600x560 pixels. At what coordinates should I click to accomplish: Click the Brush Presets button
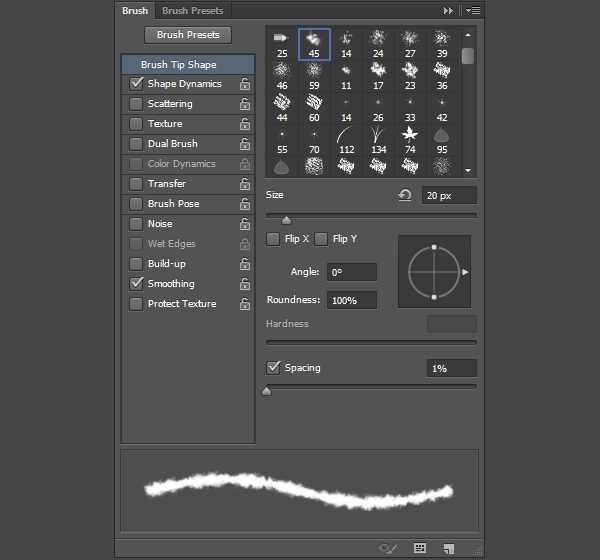click(188, 35)
